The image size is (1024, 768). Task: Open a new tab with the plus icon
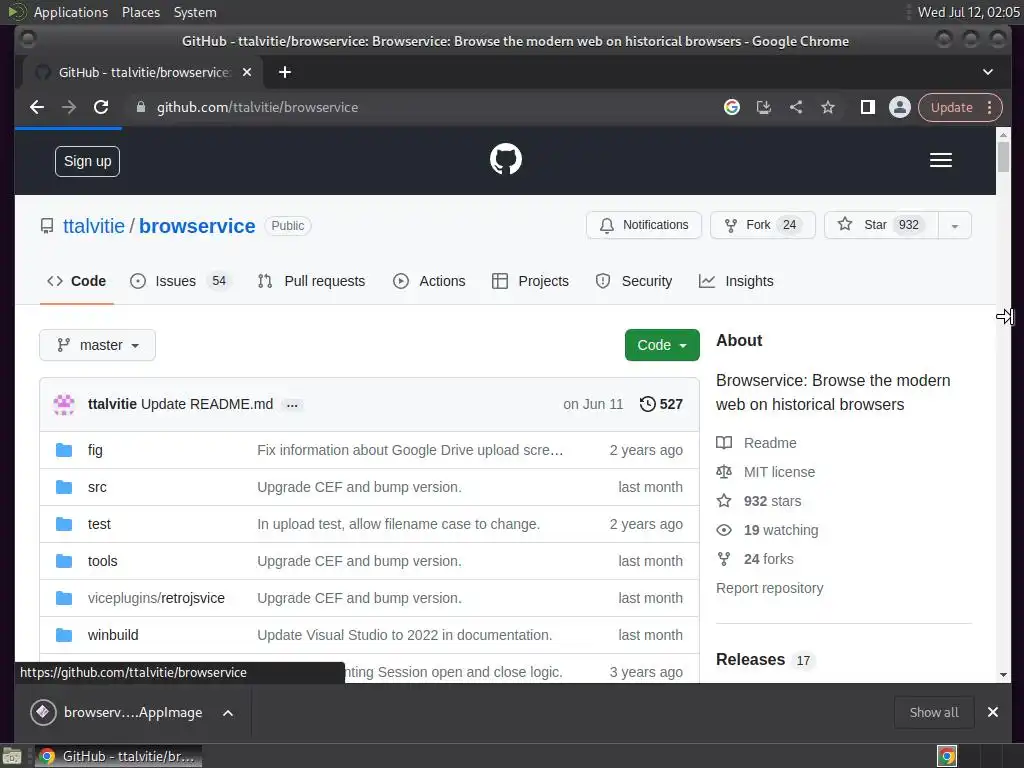click(x=285, y=72)
